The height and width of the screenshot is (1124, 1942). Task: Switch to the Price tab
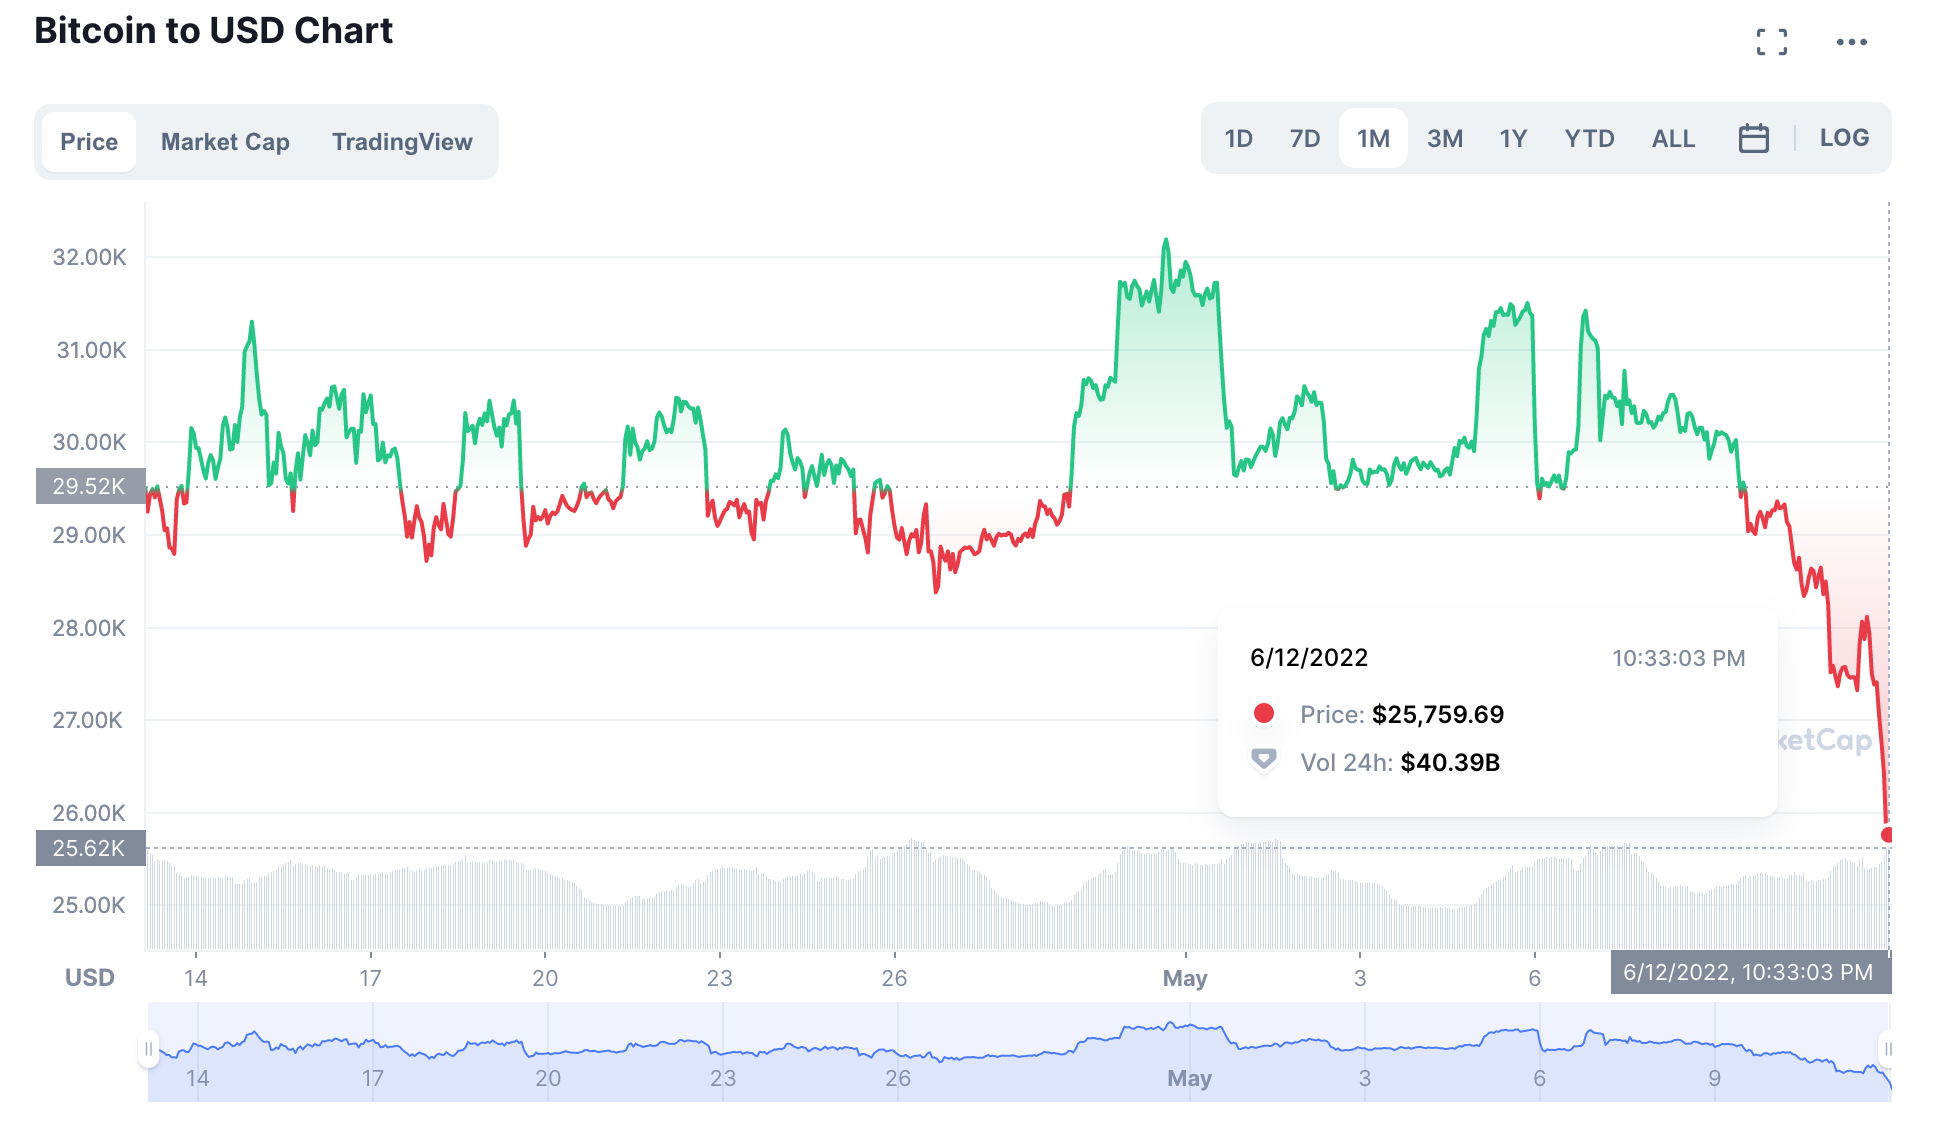click(89, 142)
